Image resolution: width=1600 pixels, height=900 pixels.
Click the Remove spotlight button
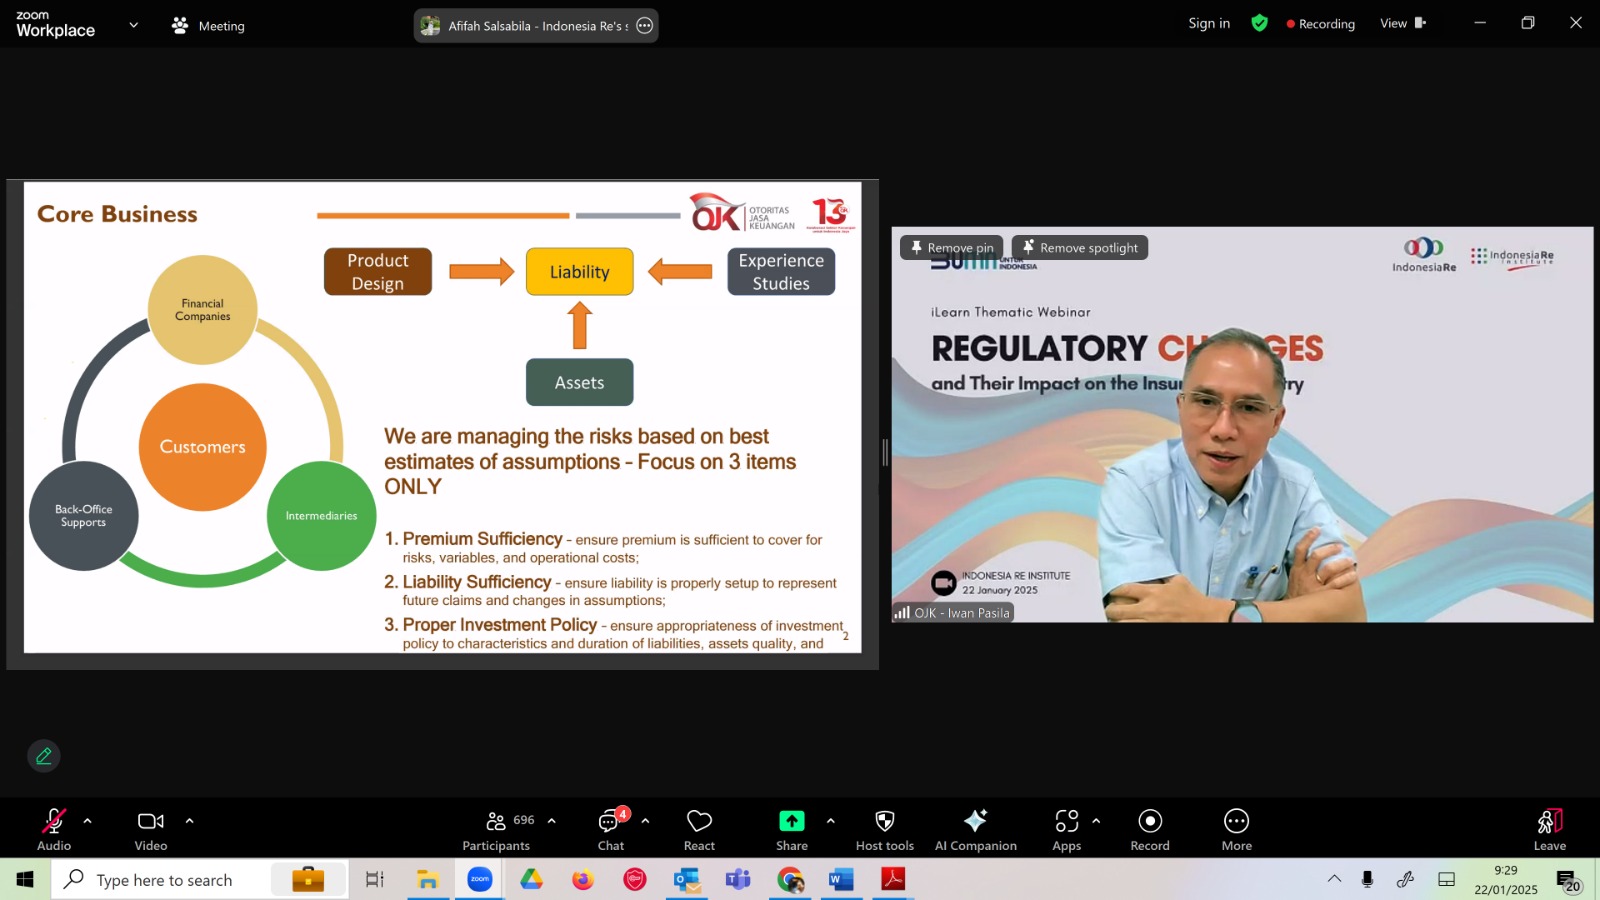pos(1080,247)
